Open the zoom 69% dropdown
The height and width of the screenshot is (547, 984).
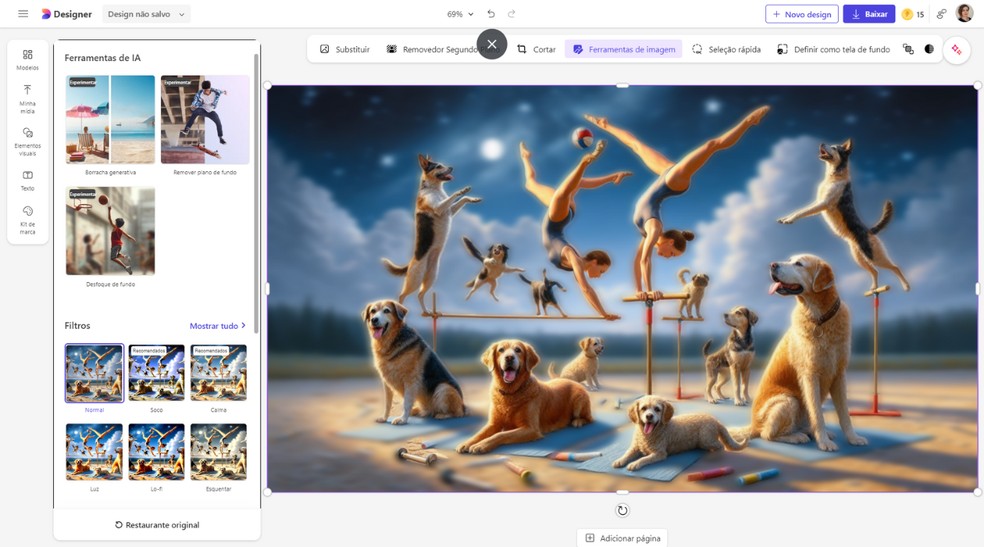tap(460, 14)
